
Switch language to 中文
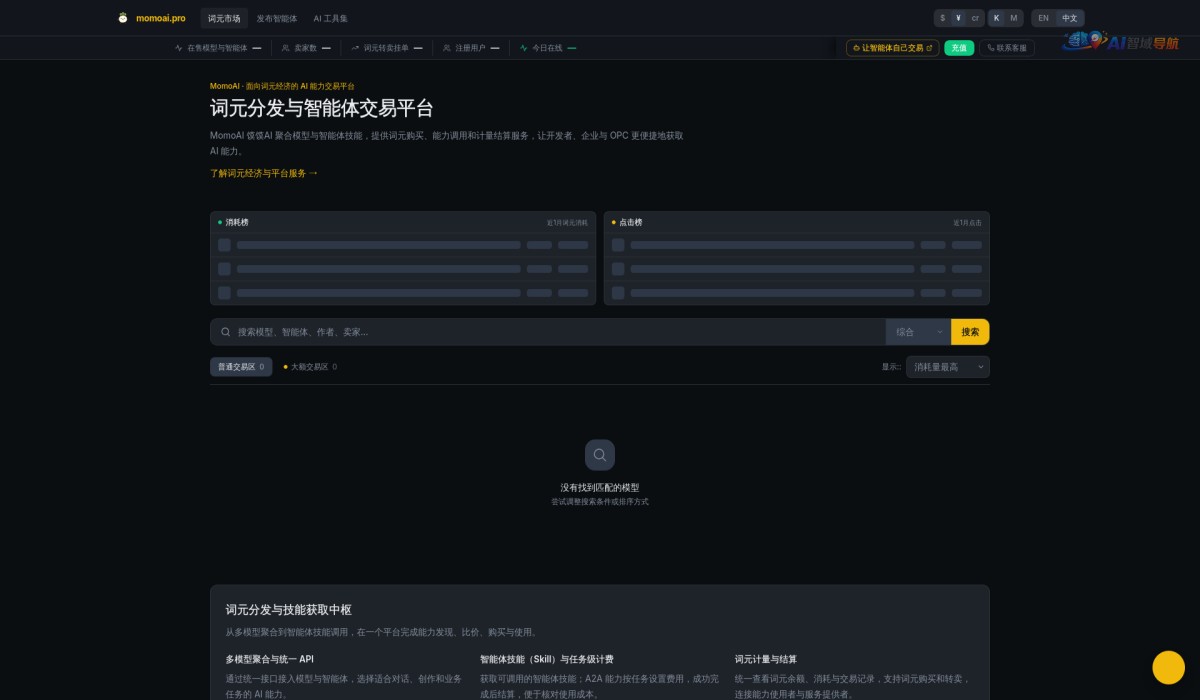point(1070,18)
